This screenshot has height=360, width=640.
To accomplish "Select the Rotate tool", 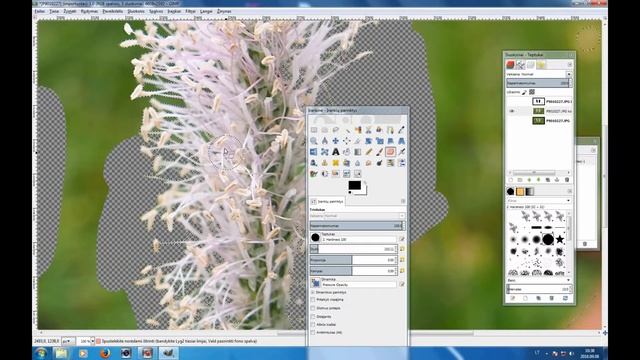I will click(x=369, y=141).
